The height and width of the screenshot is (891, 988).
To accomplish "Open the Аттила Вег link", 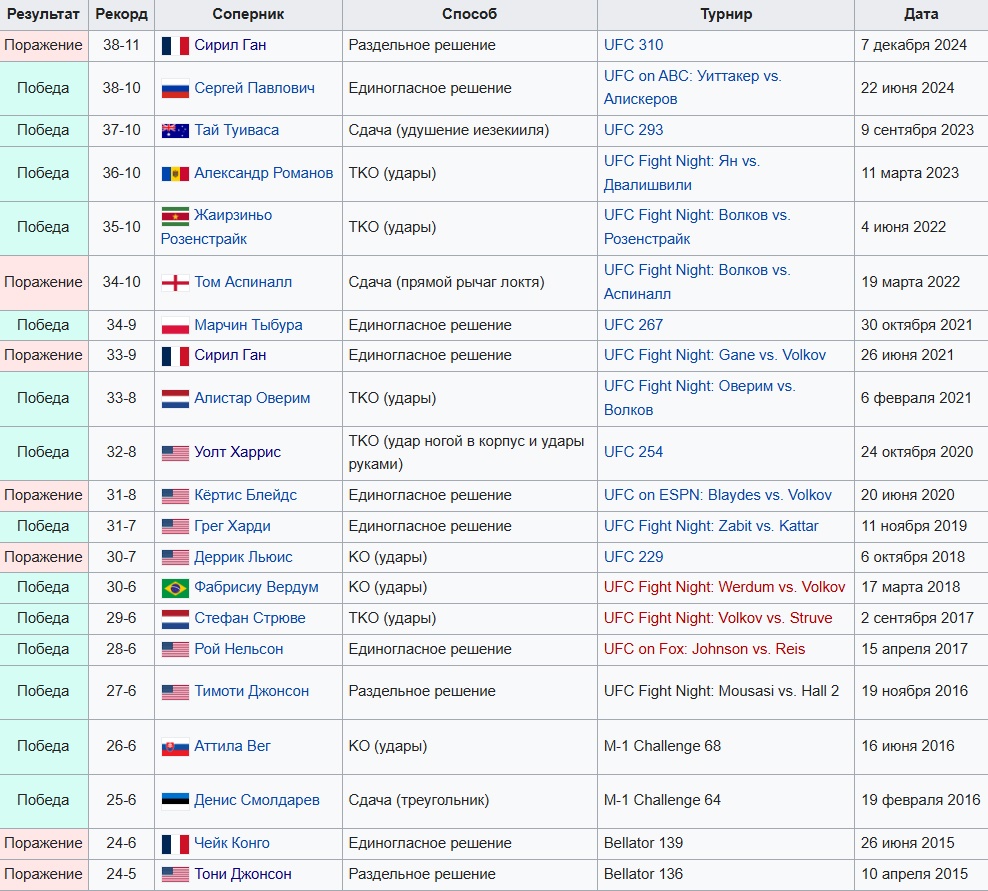I will pyautogui.click(x=232, y=746).
